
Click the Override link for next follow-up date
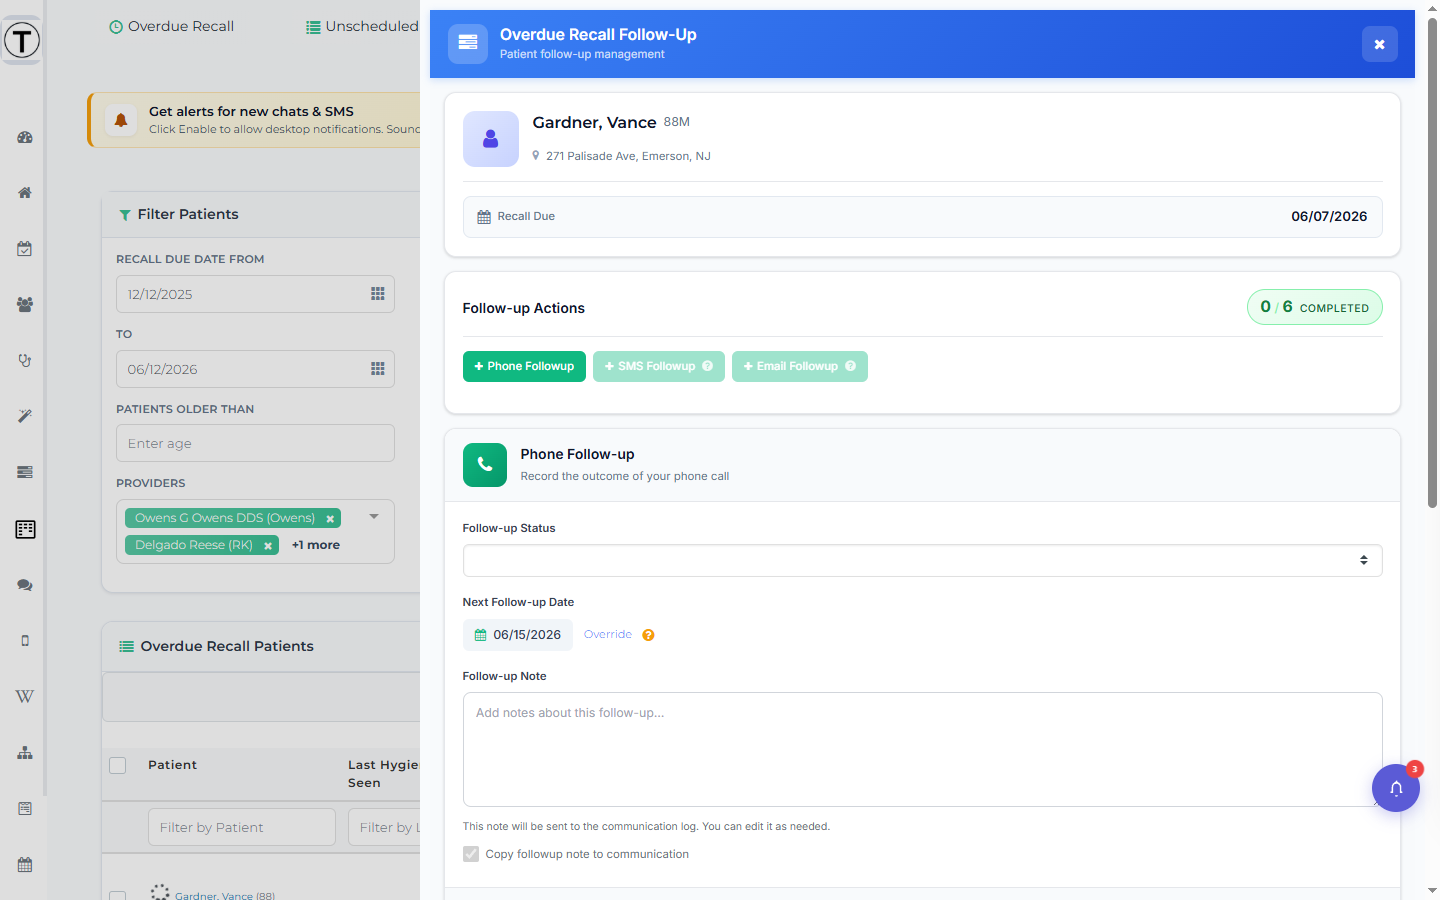coord(608,635)
